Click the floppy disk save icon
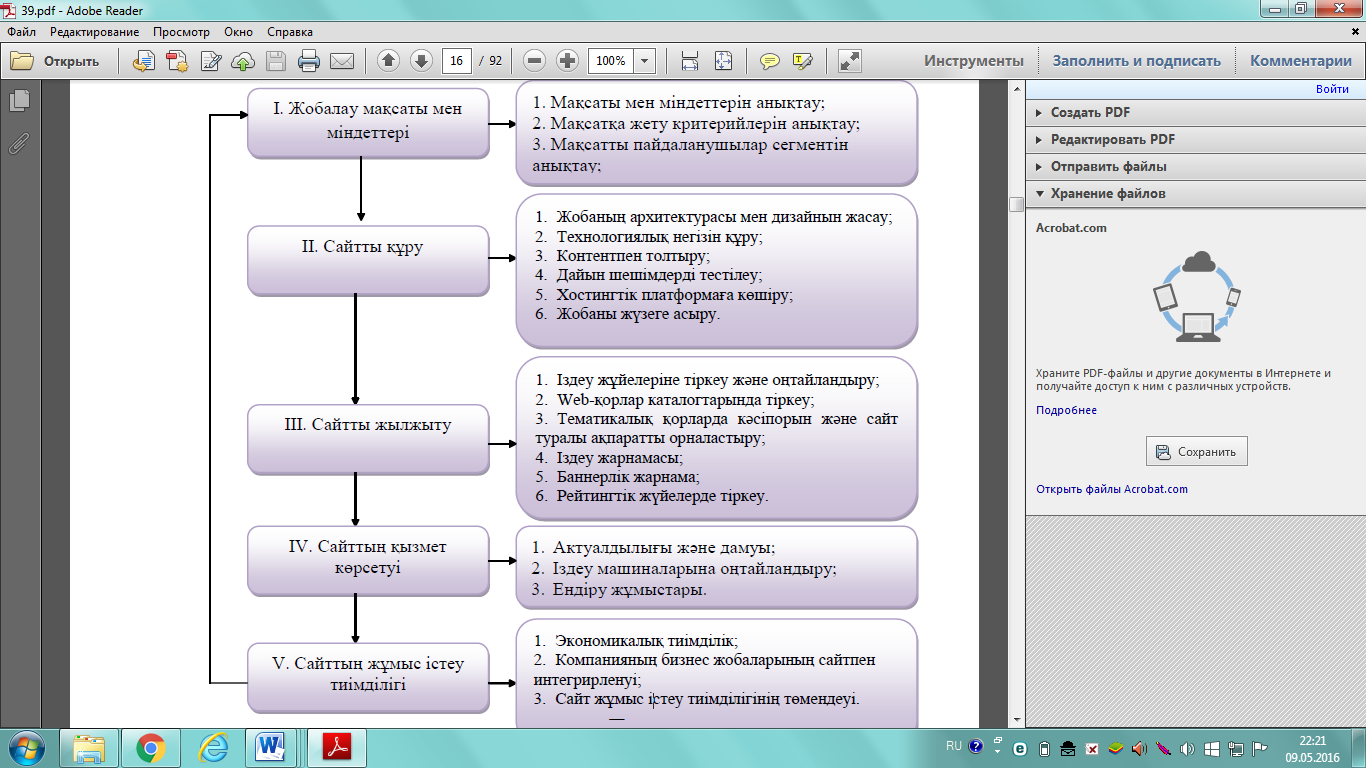 (x=276, y=61)
